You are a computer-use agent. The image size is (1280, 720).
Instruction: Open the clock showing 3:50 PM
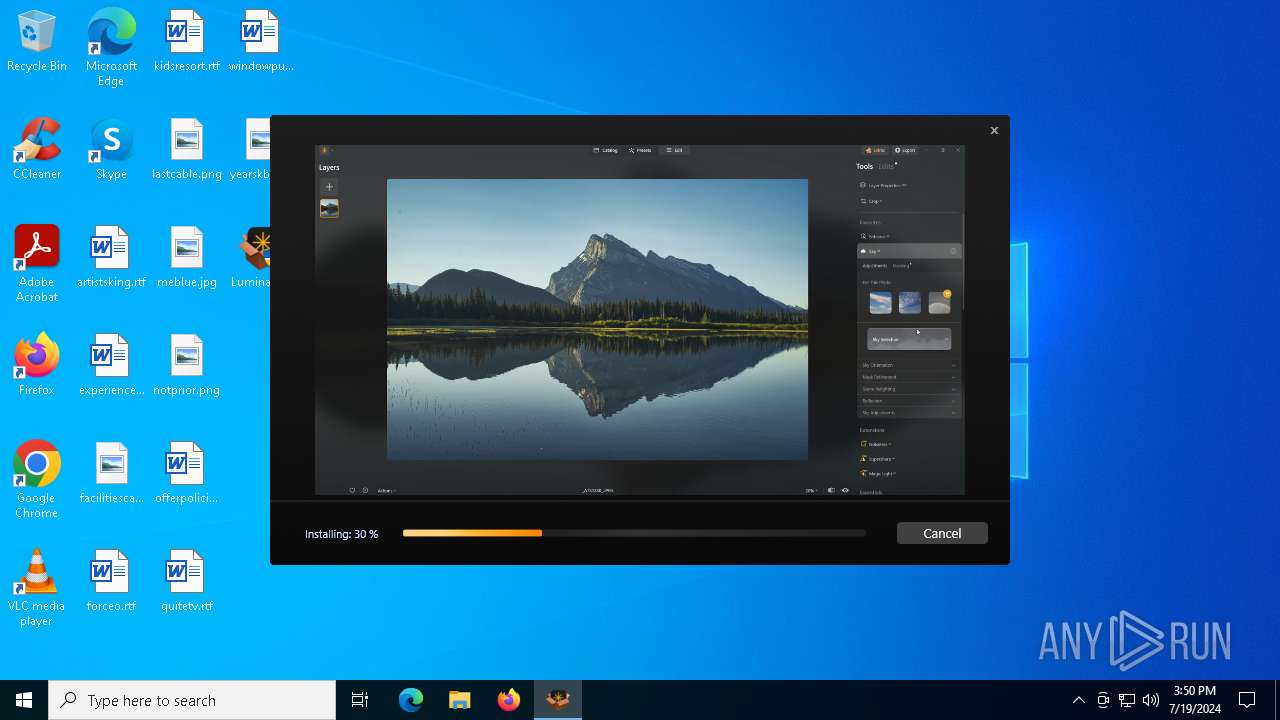click(1196, 700)
